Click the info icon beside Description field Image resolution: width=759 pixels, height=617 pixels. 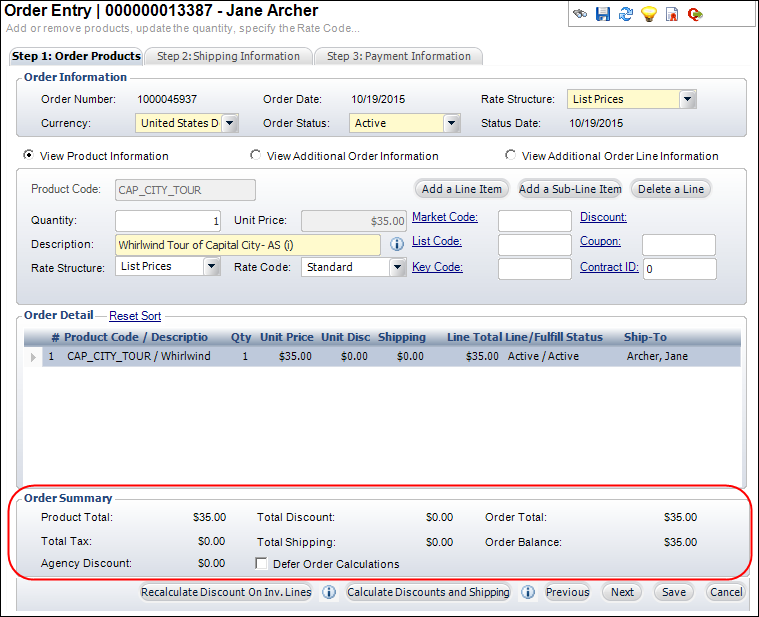point(397,244)
